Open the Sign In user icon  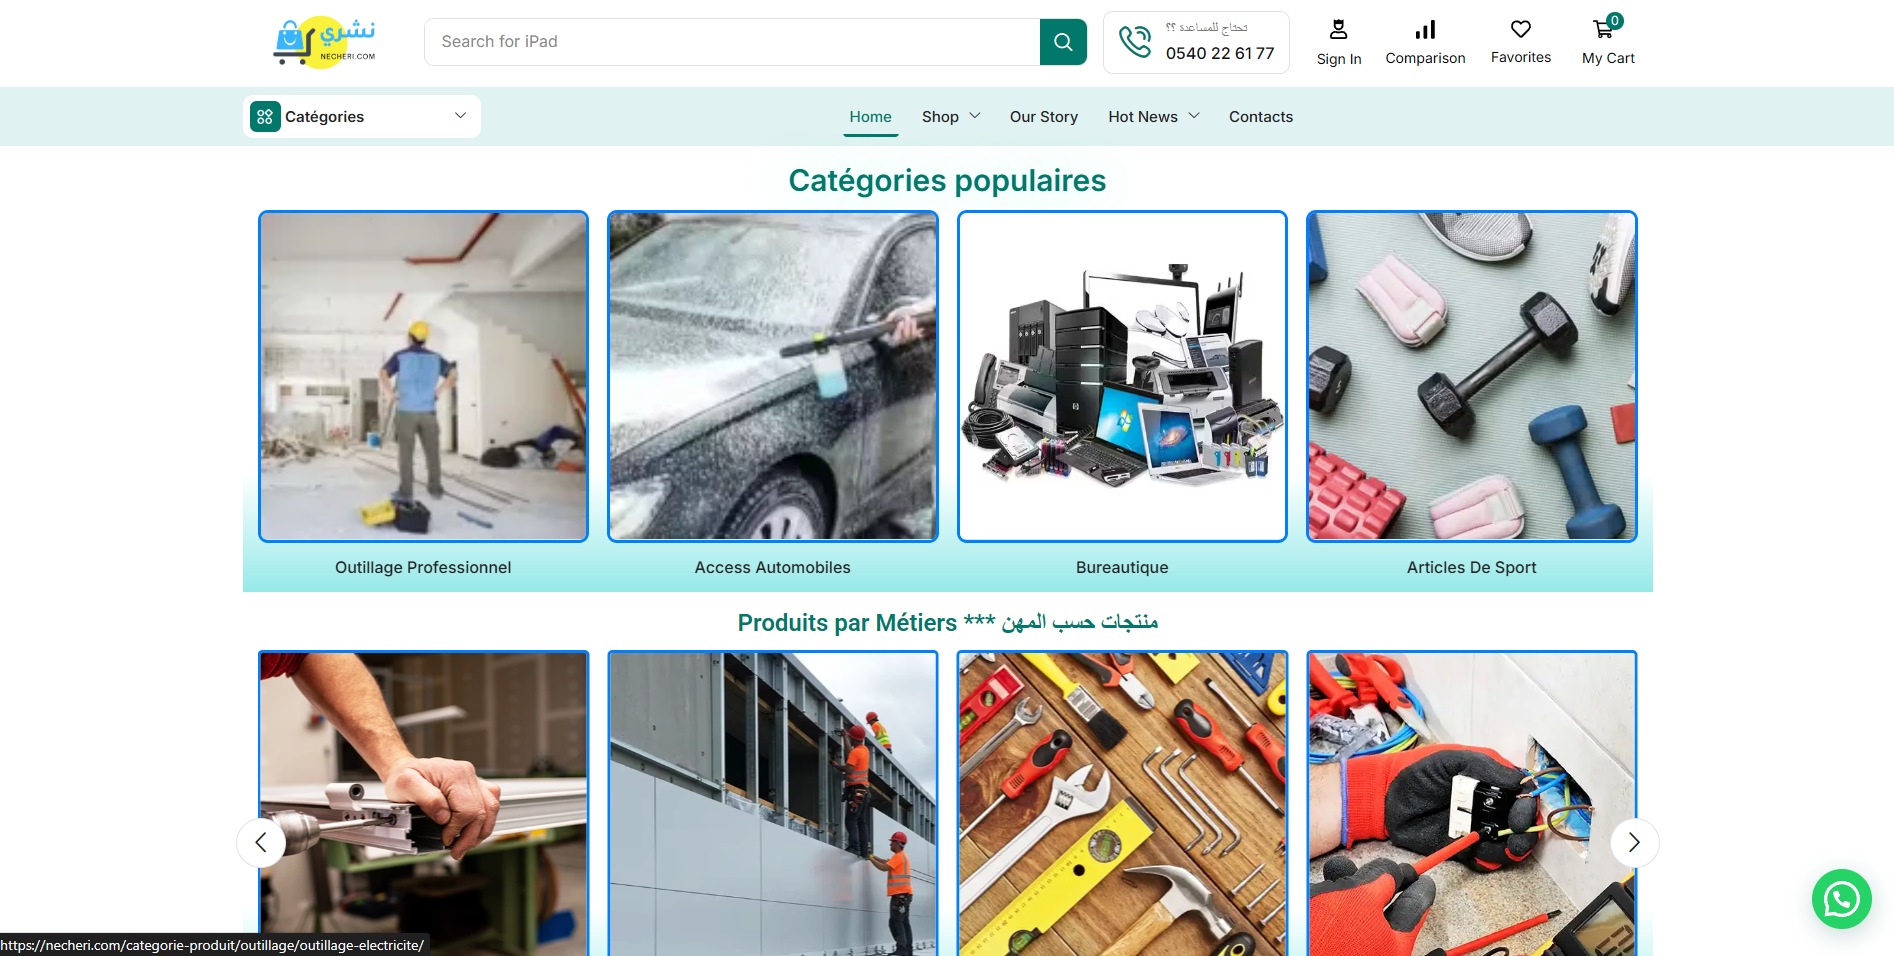1338,30
